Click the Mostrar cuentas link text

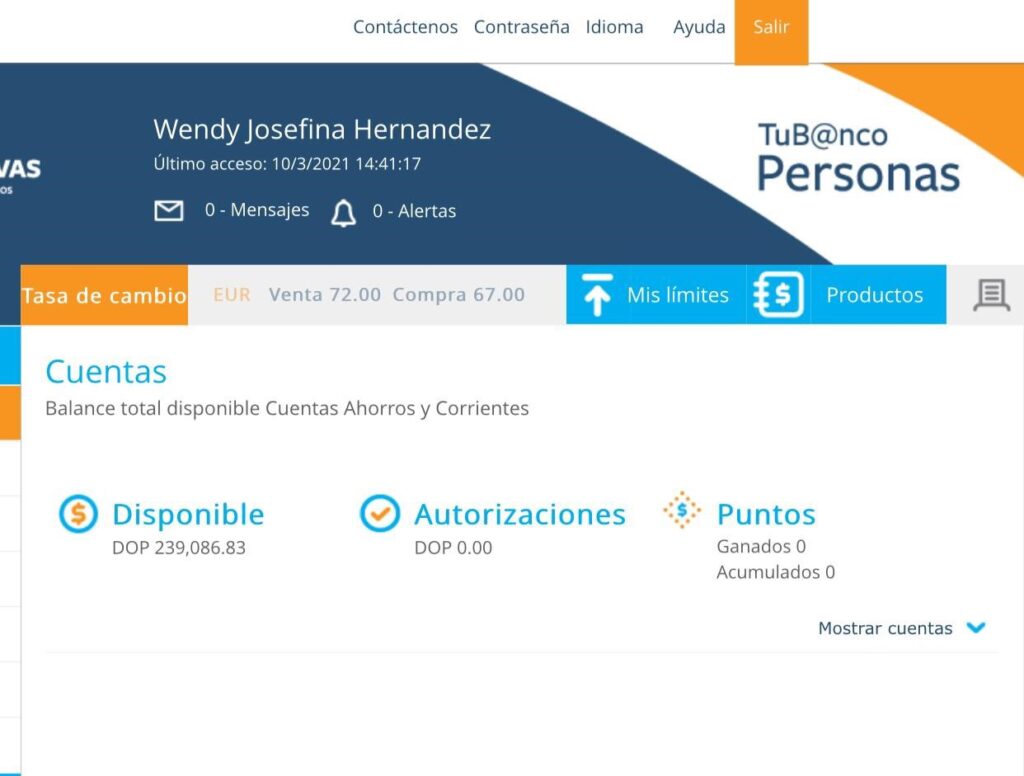885,629
